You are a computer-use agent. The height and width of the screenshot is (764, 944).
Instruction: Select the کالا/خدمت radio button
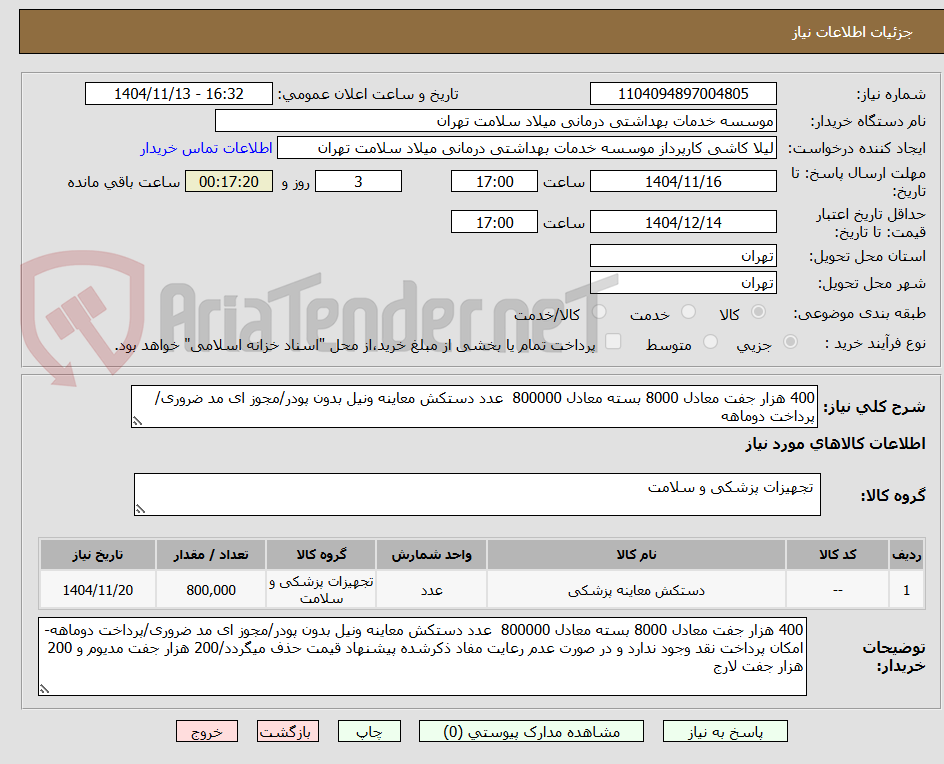599,312
